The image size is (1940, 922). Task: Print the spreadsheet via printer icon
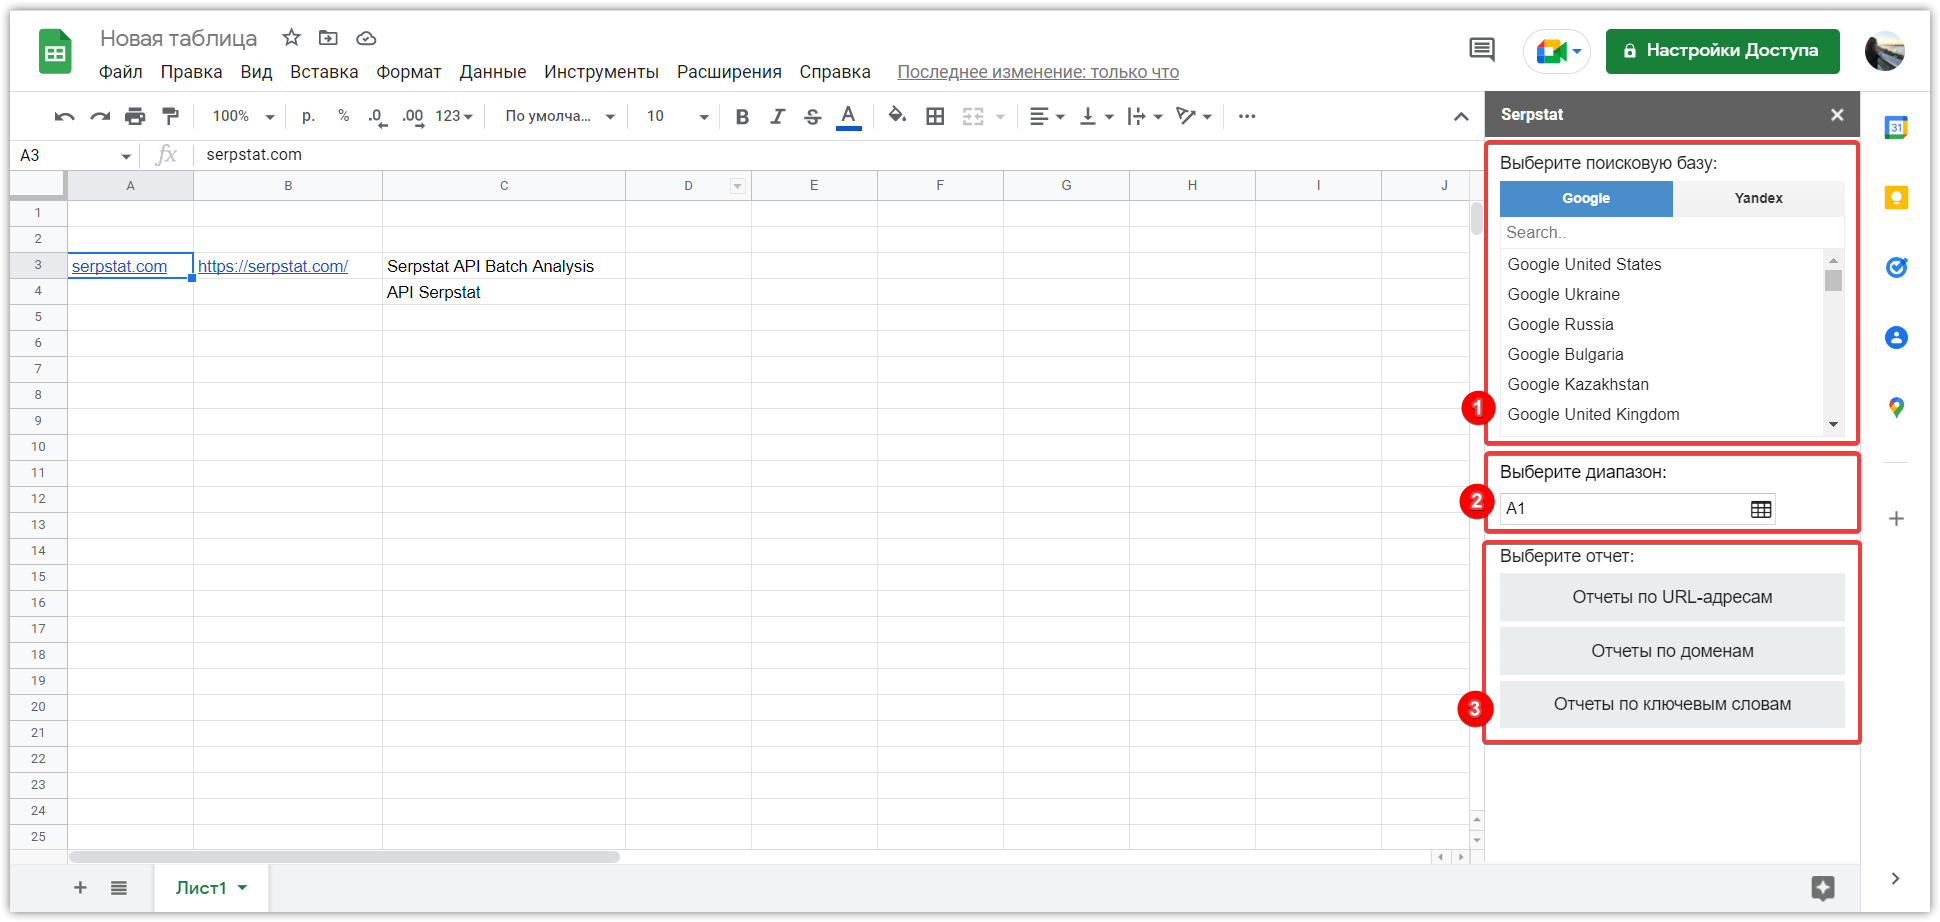click(x=135, y=117)
